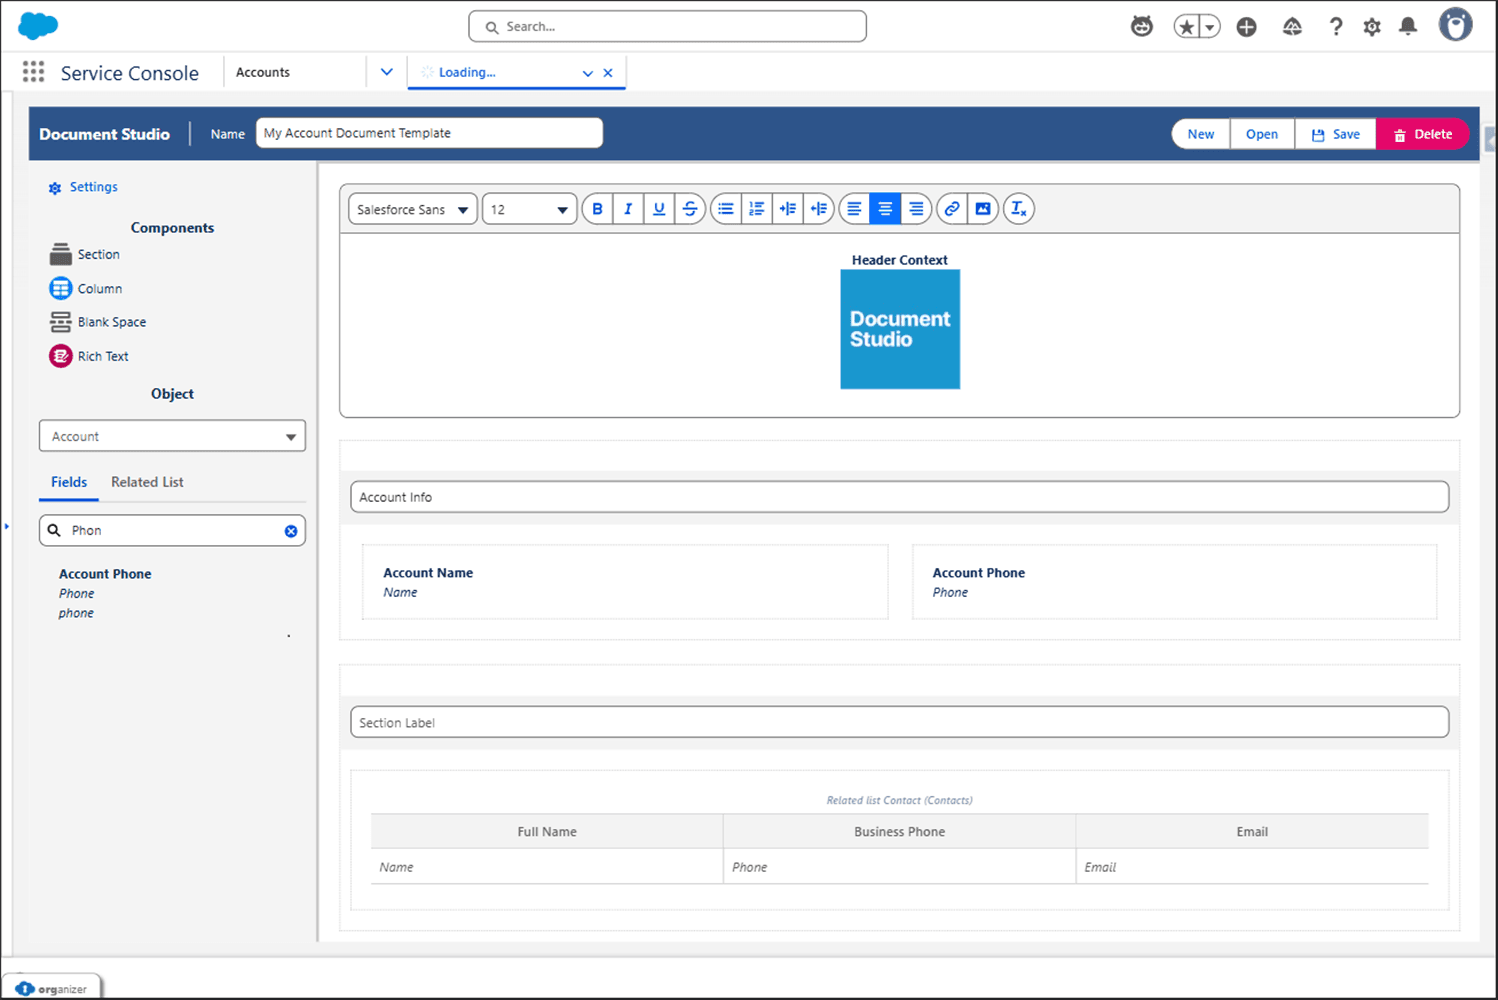Viewport: 1498px width, 1000px height.
Task: Open the global actions plus menu
Action: click(1246, 27)
